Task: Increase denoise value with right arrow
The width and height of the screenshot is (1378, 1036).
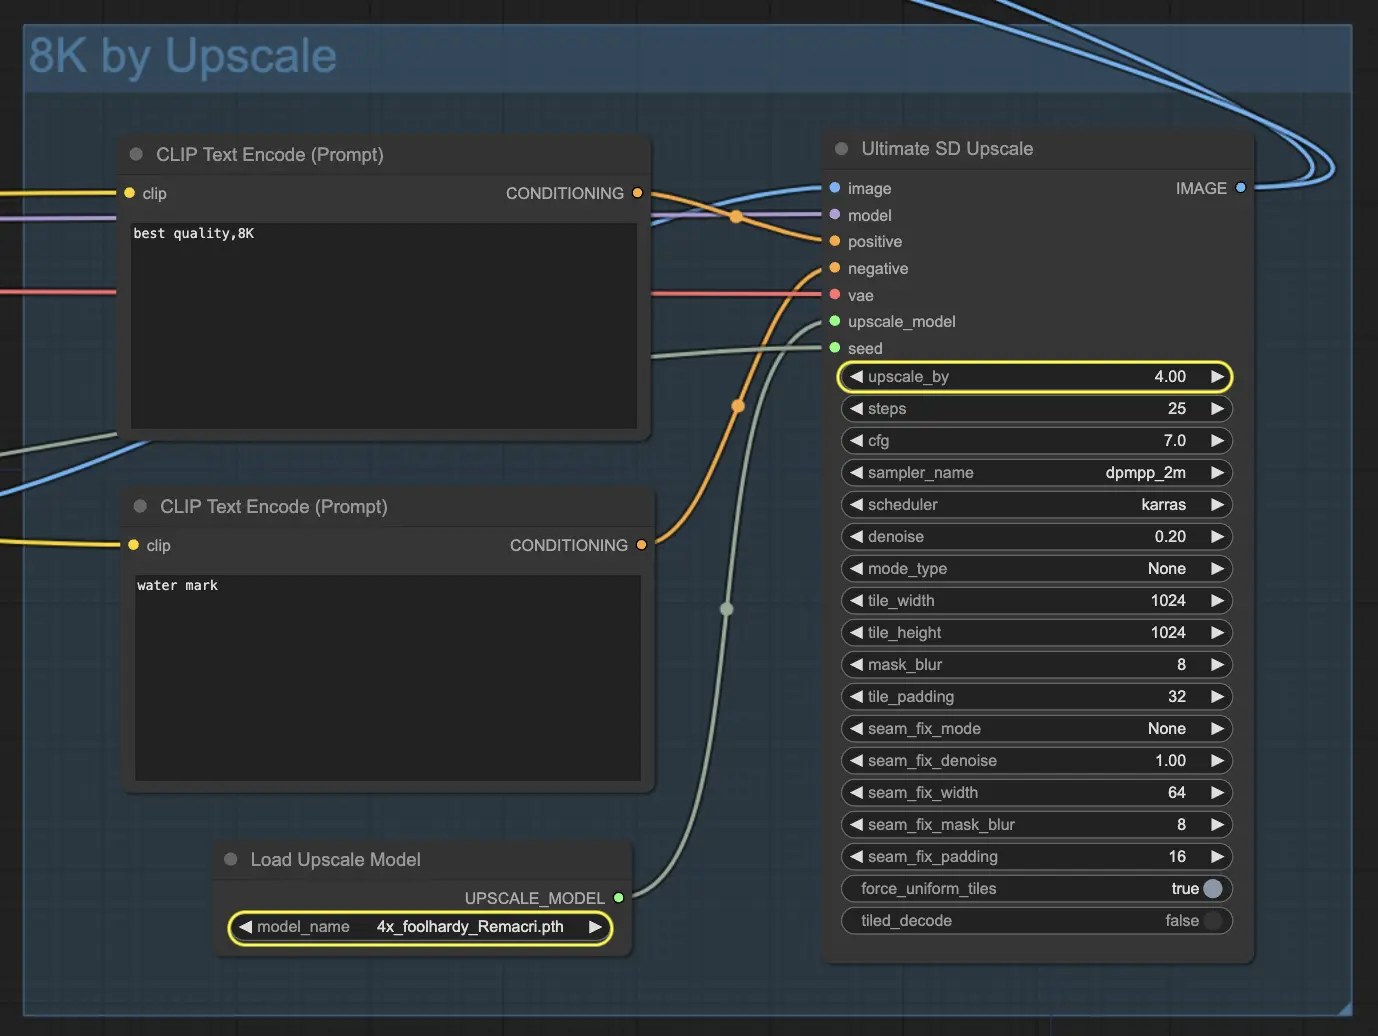Action: pos(1217,536)
